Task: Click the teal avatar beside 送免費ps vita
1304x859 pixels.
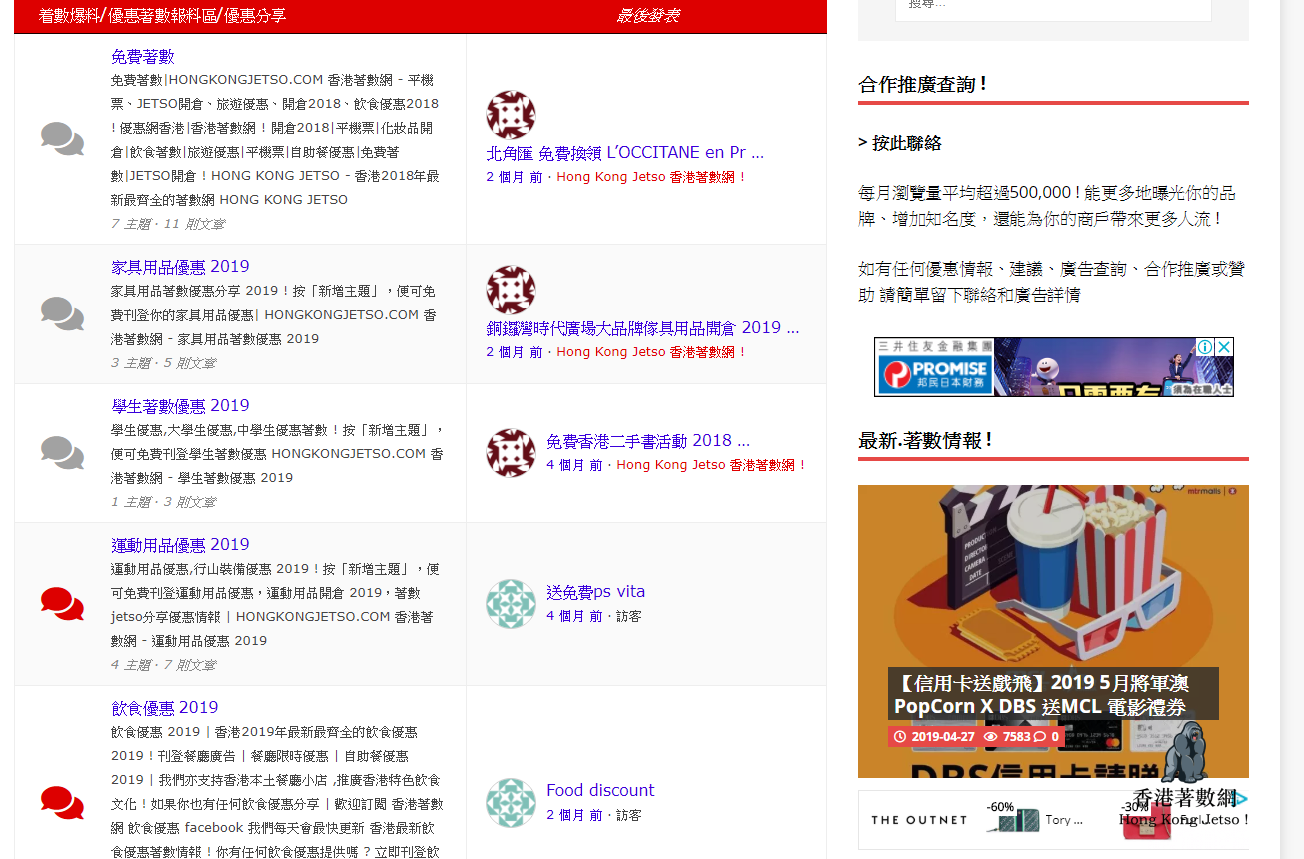Action: 511,604
